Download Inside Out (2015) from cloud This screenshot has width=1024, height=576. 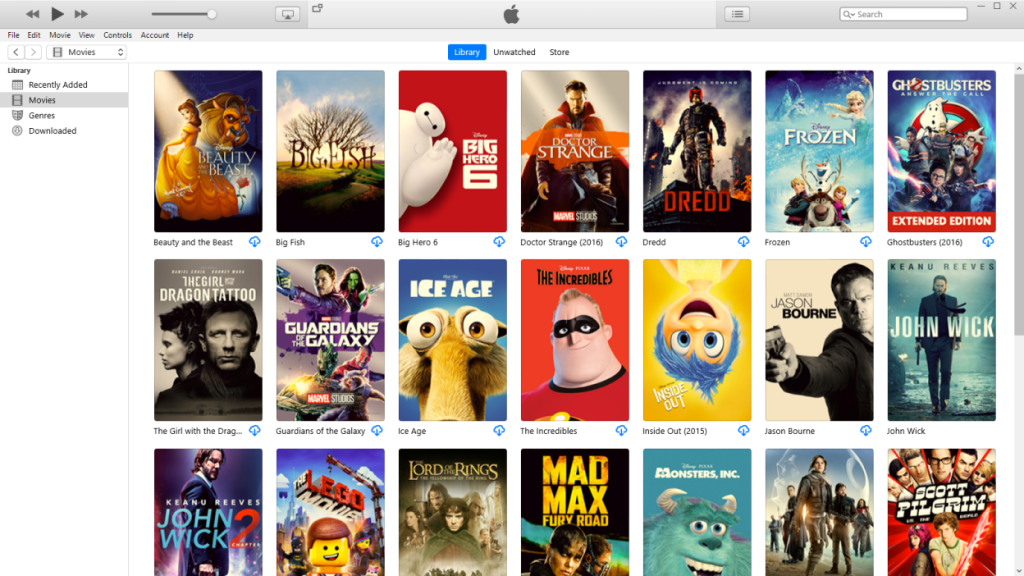[x=743, y=430]
